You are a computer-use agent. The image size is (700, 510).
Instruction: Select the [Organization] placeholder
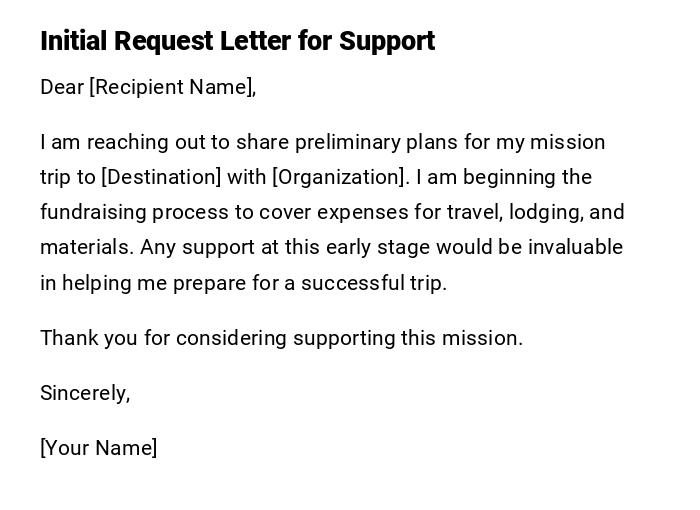pyautogui.click(x=340, y=177)
